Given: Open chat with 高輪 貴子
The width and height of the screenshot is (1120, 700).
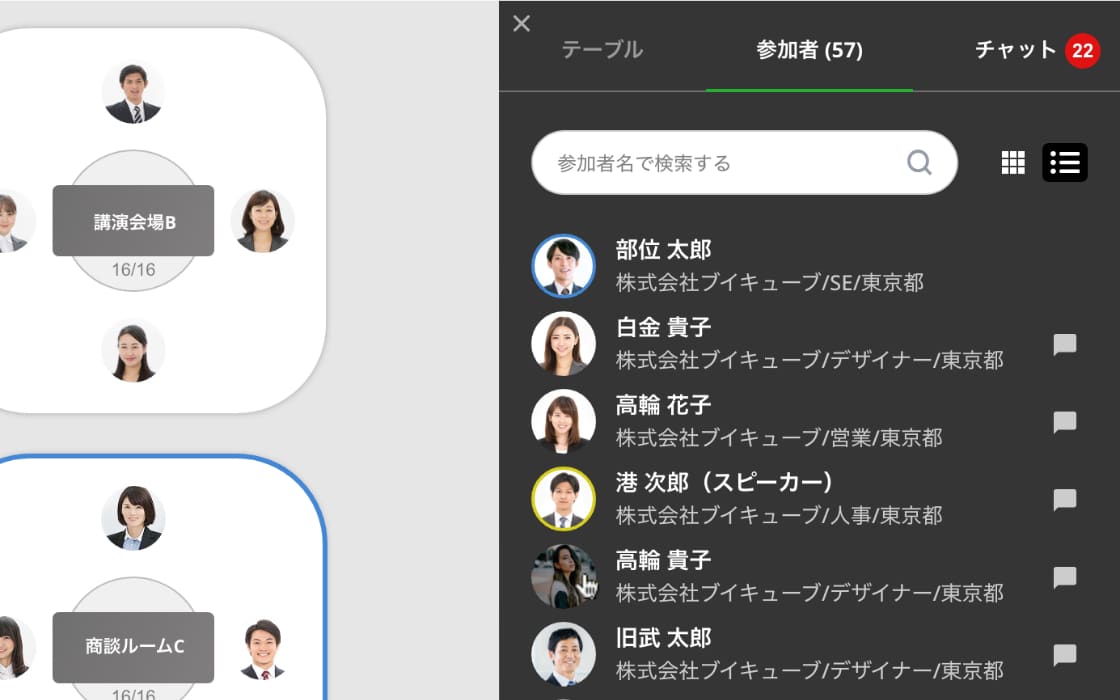Looking at the screenshot, I should (1064, 576).
